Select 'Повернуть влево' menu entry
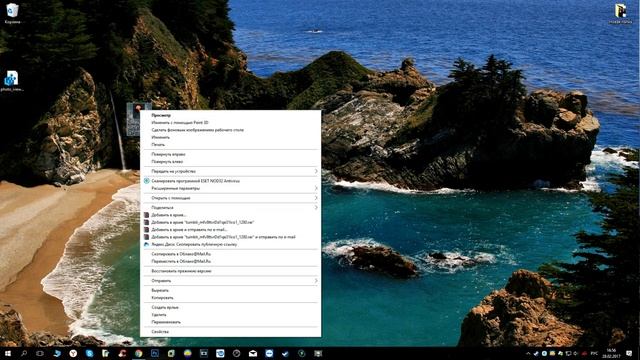This screenshot has width=640, height=360. click(x=167, y=162)
